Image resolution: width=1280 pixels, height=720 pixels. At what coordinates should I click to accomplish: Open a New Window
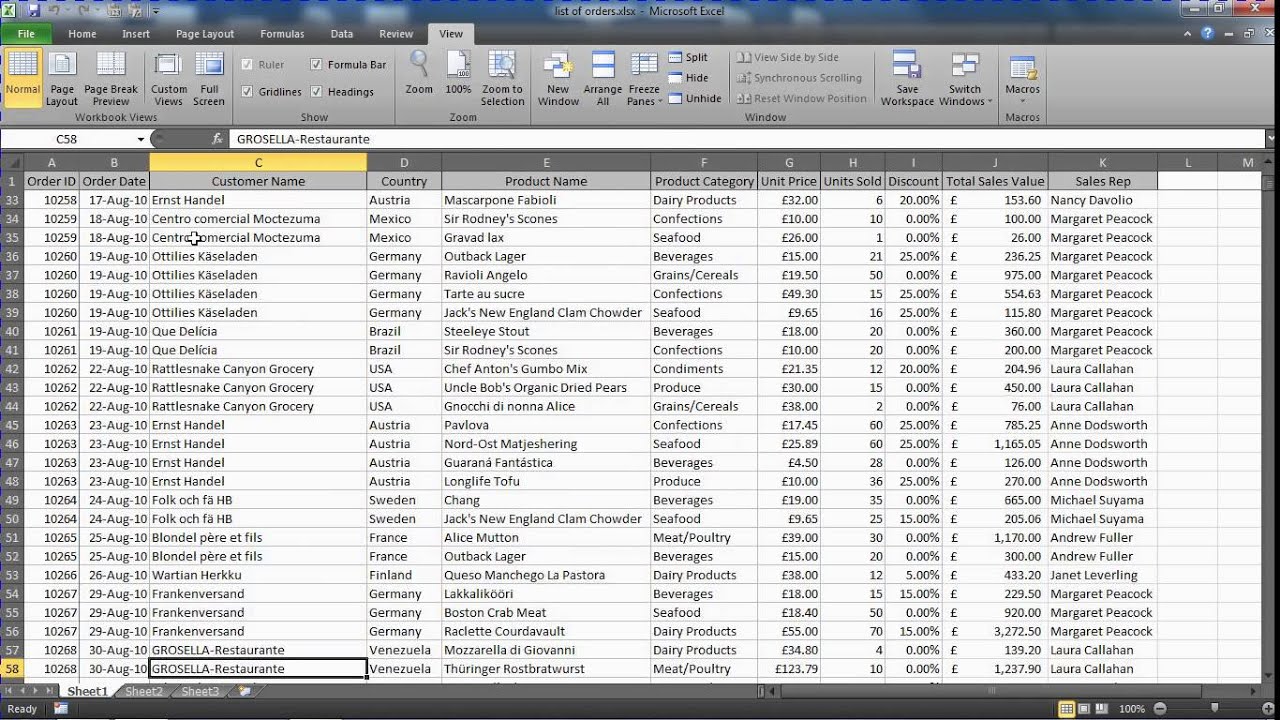[x=558, y=78]
